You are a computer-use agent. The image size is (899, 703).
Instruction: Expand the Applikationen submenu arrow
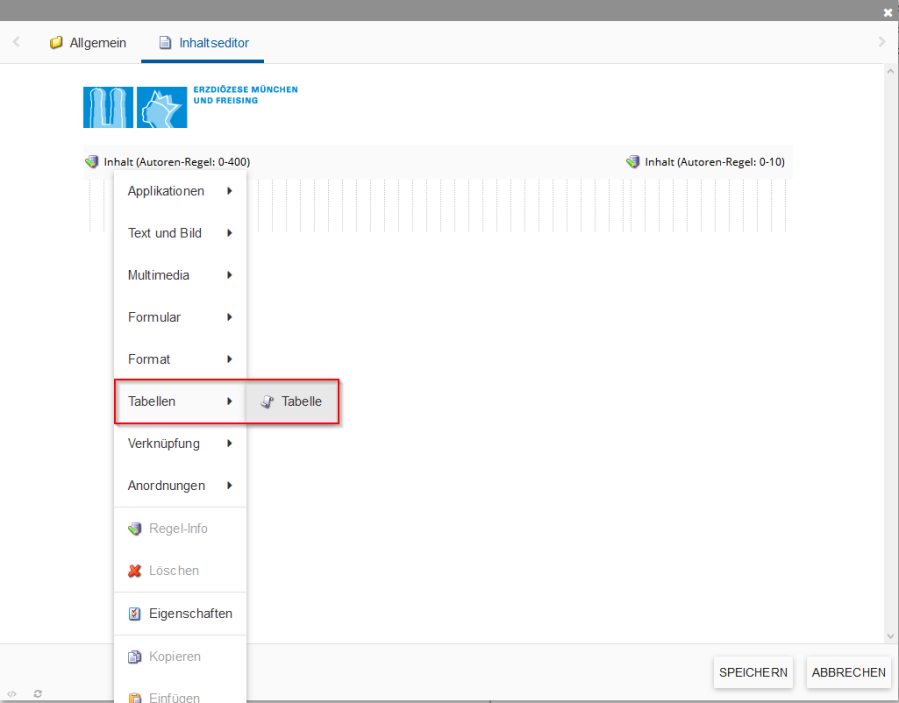229,191
